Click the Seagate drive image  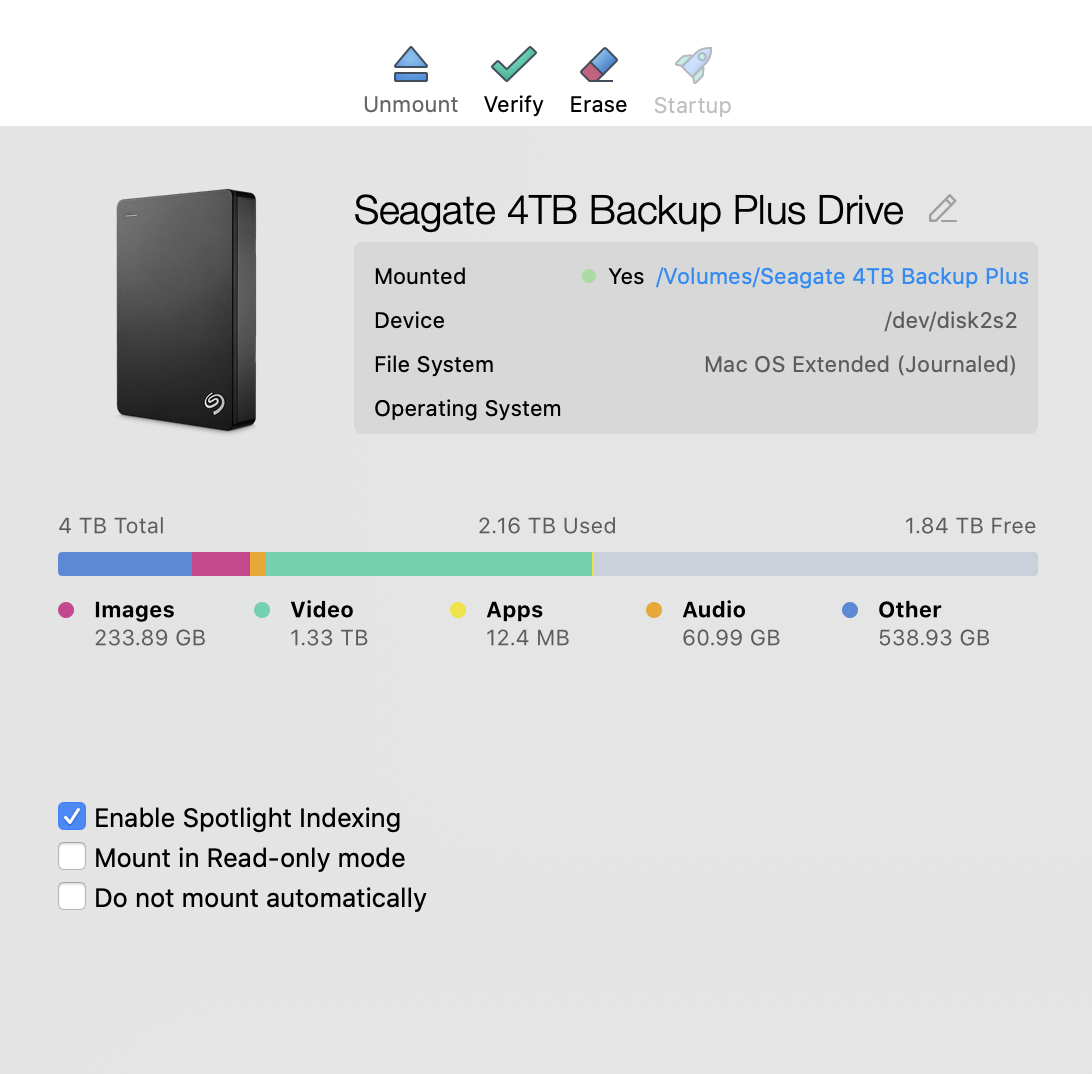(187, 309)
